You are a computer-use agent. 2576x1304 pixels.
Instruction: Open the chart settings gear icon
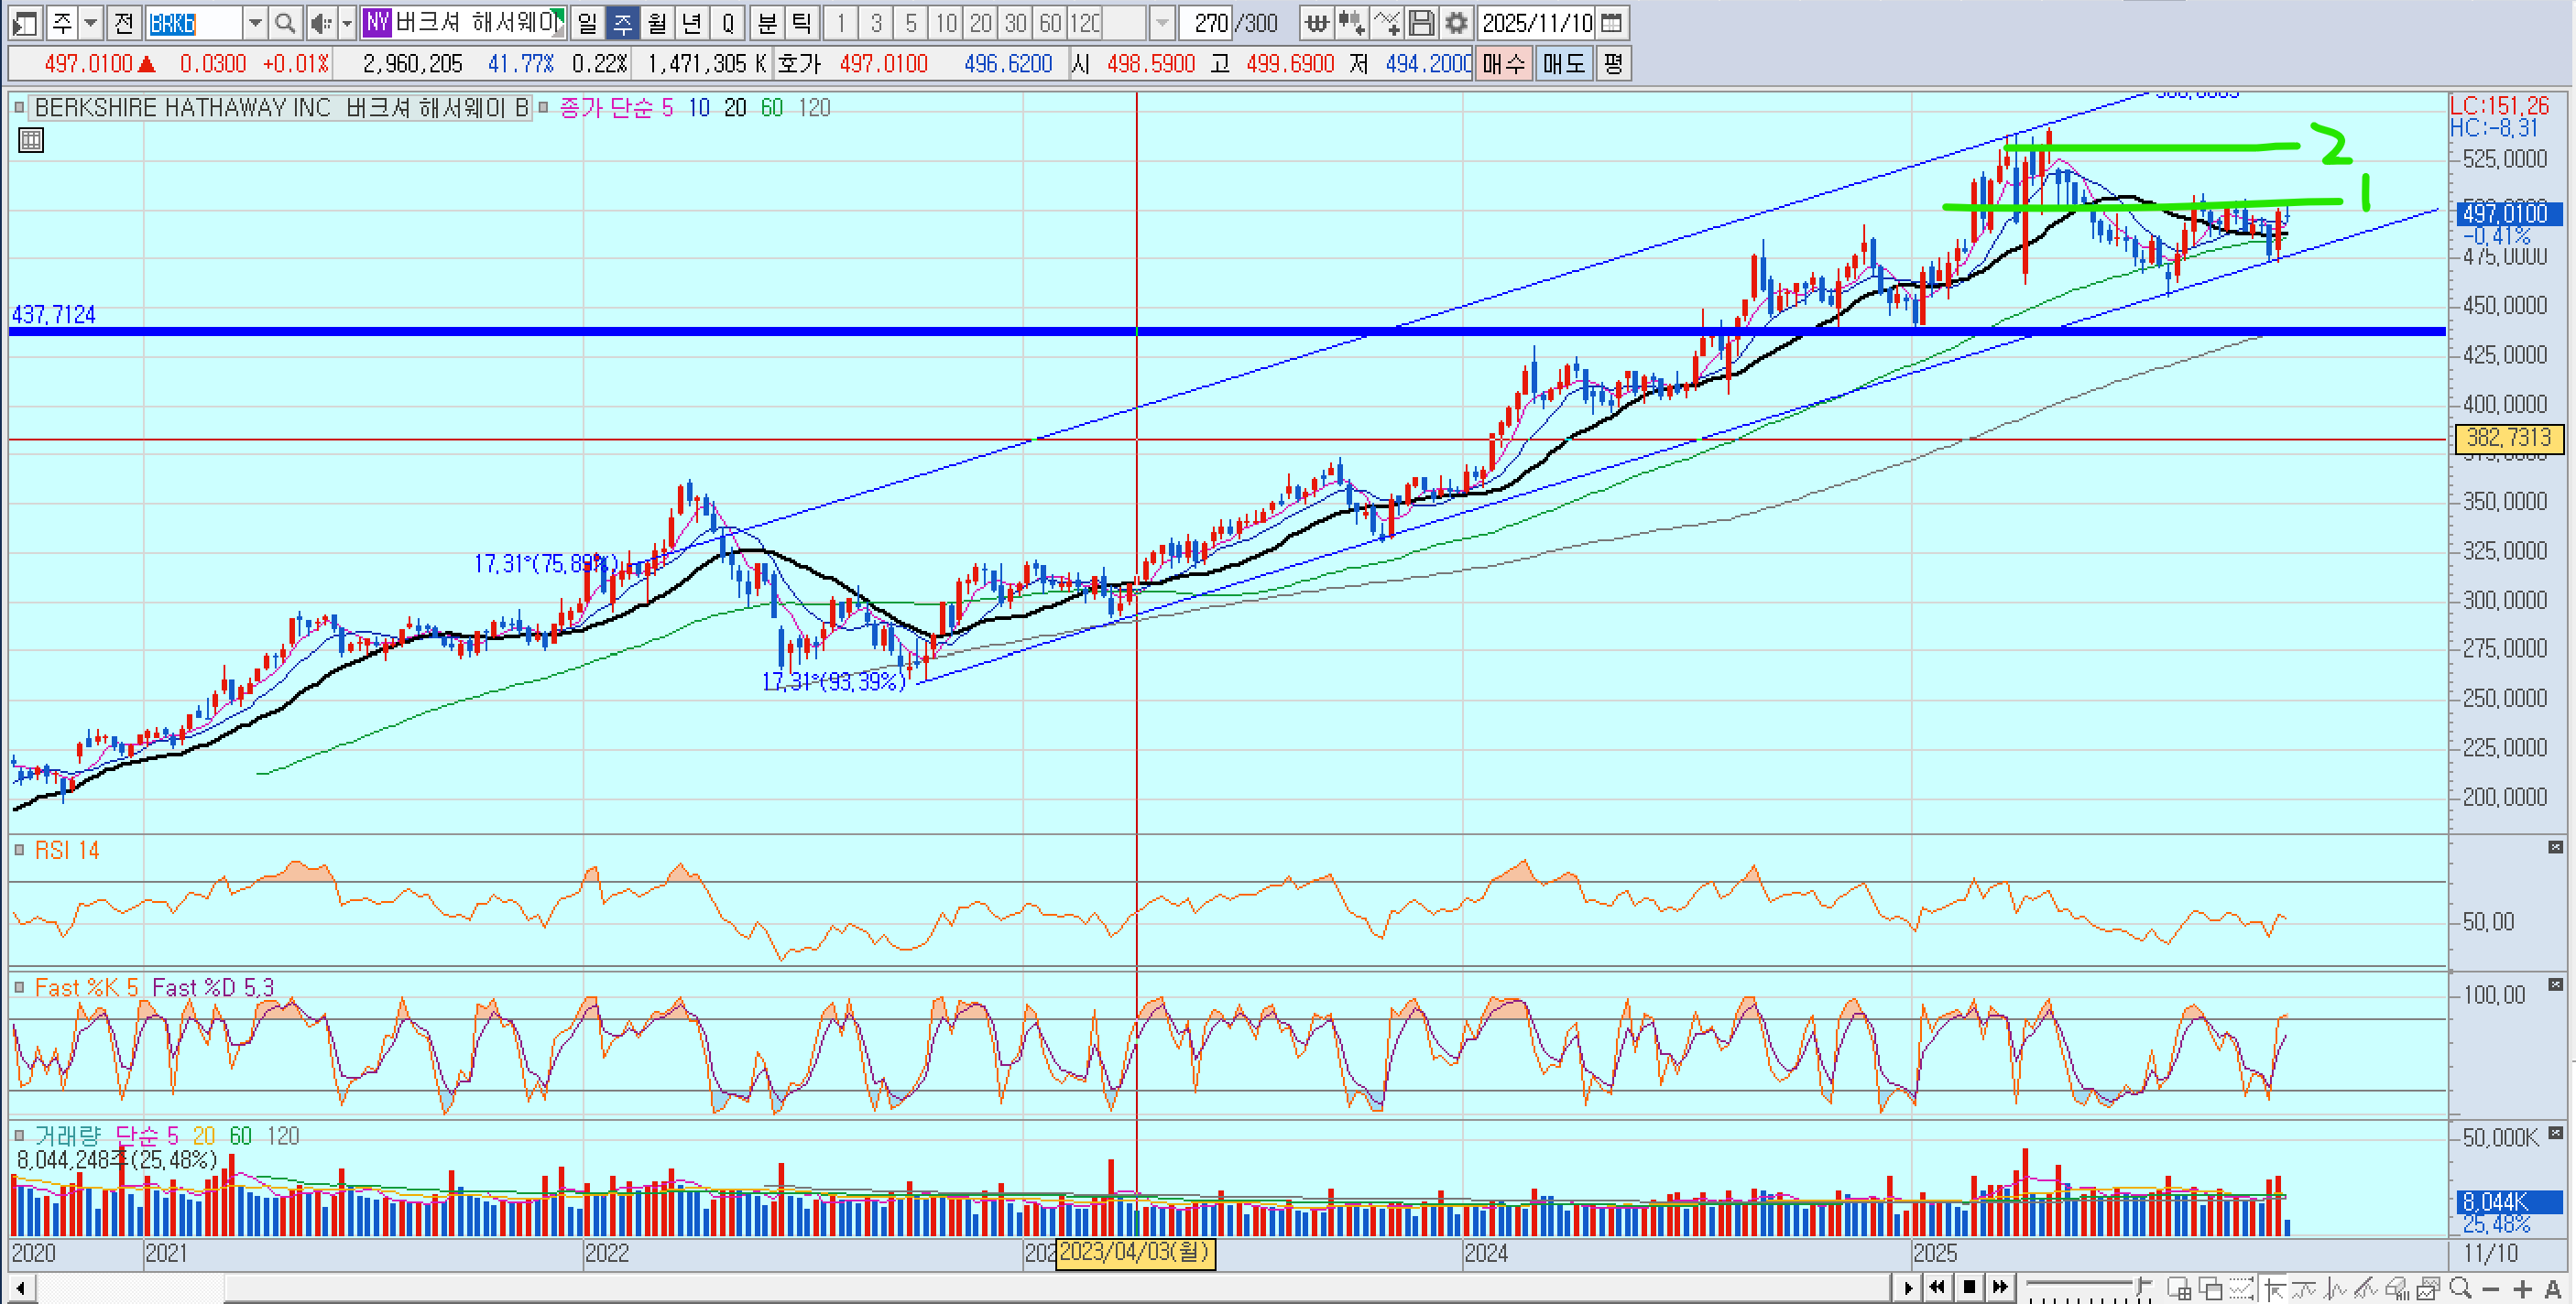pyautogui.click(x=1456, y=22)
